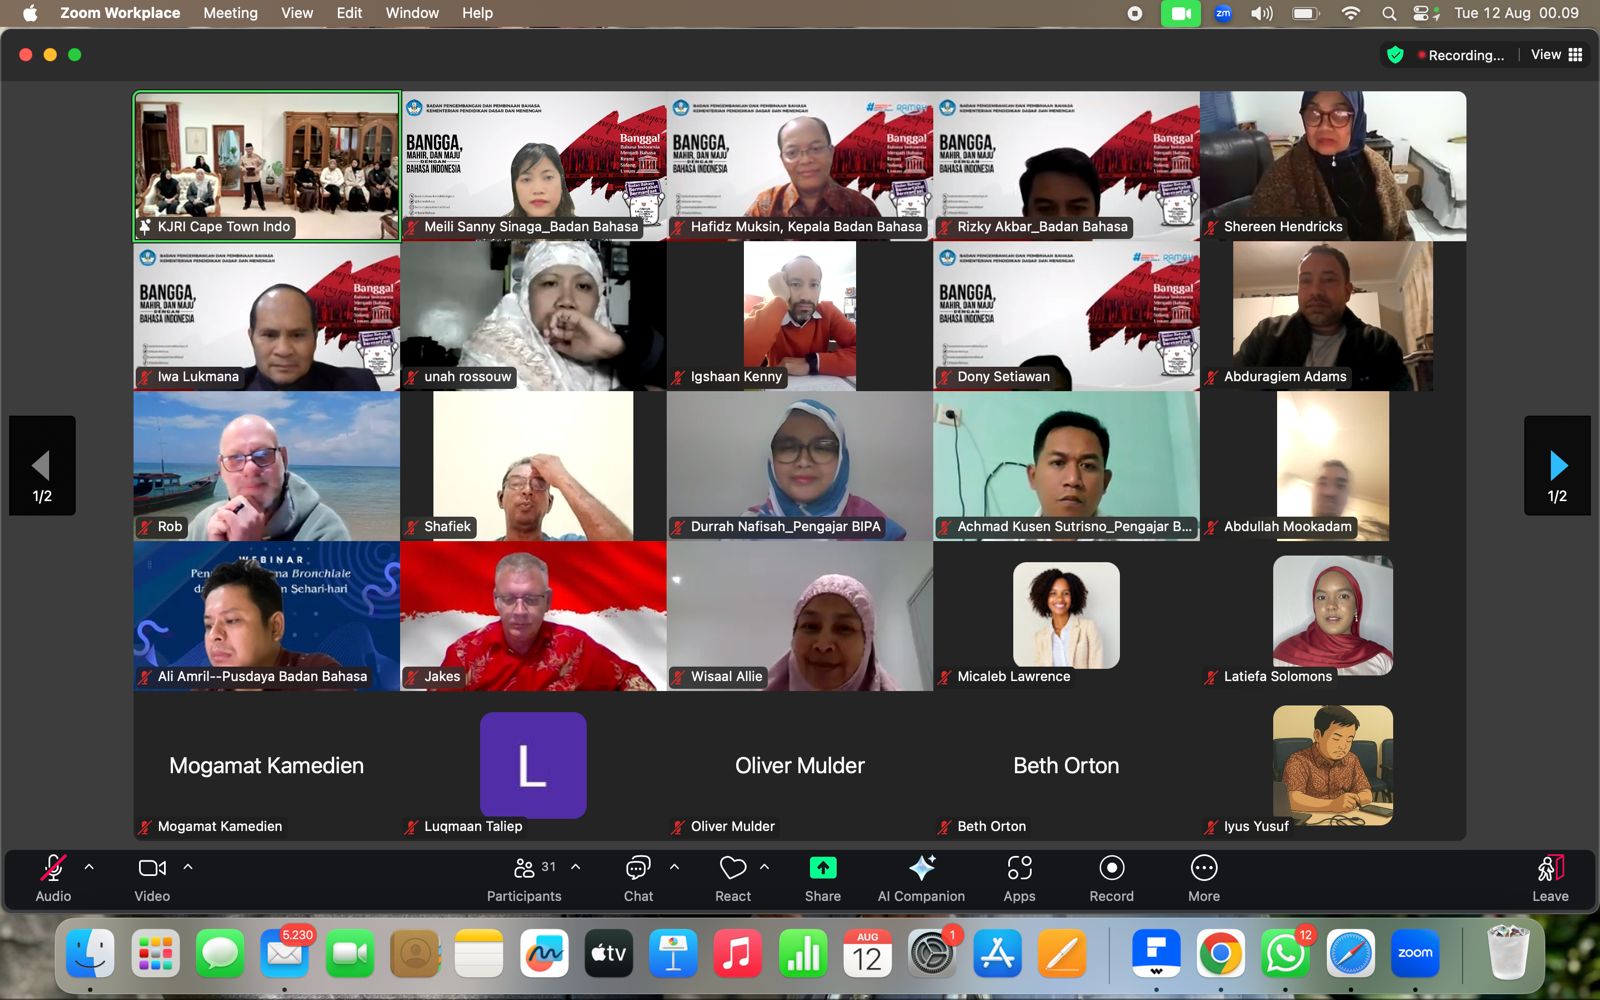Click the encryption shield icon
This screenshot has height=1000, width=1600.
1396,55
